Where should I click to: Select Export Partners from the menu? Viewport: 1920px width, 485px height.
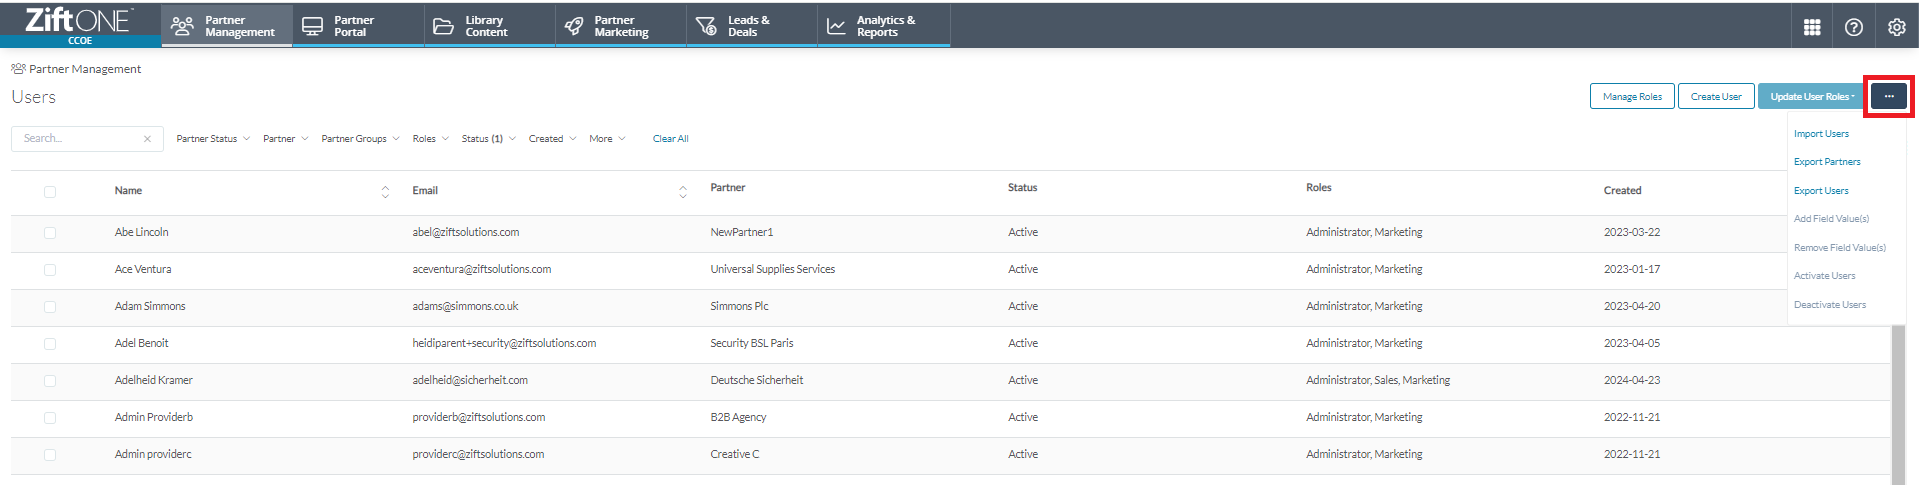tap(1827, 162)
